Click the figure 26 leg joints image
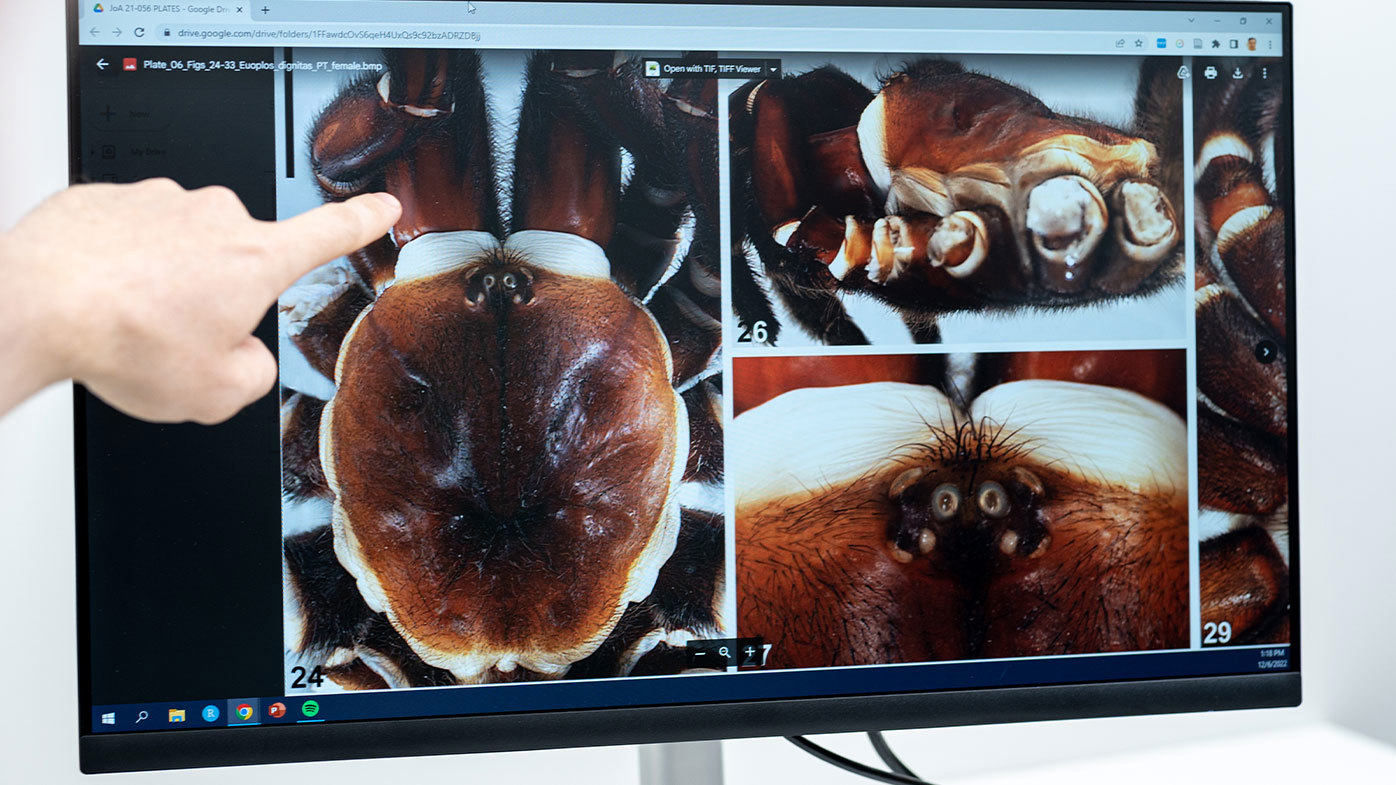 (x=957, y=200)
